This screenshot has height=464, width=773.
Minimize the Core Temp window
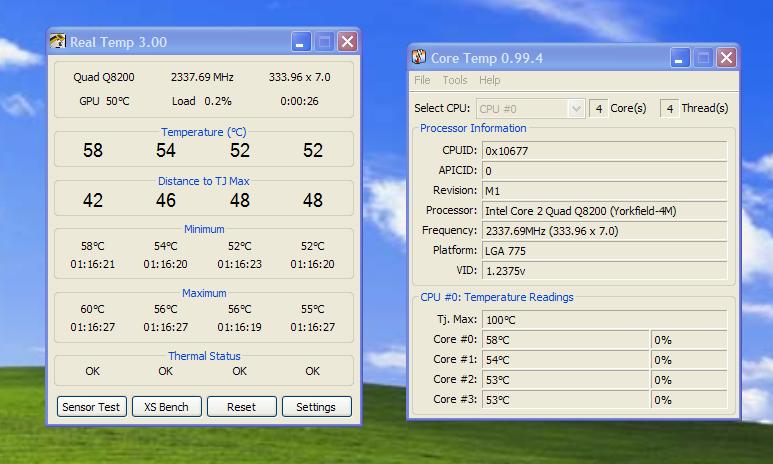[680, 58]
